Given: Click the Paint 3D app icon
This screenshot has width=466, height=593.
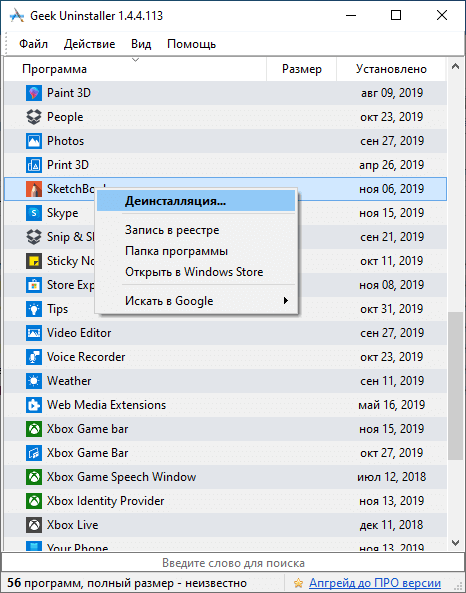Looking at the screenshot, I should pos(34,93).
